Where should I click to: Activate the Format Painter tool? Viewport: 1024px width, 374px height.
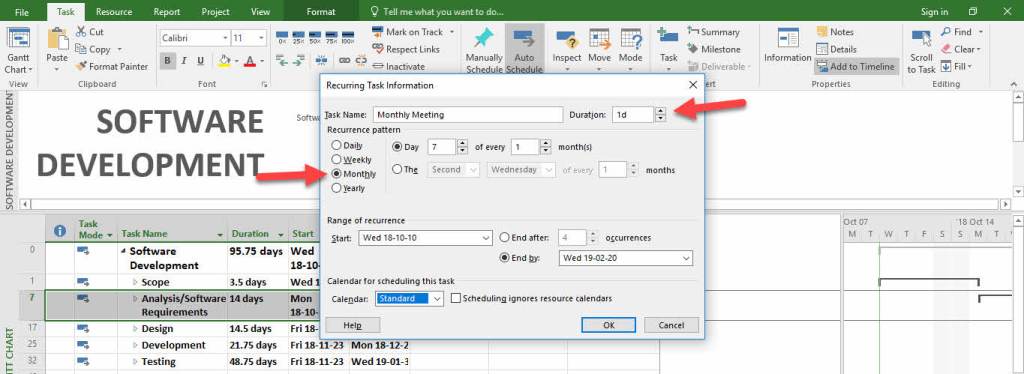pyautogui.click(x=112, y=66)
